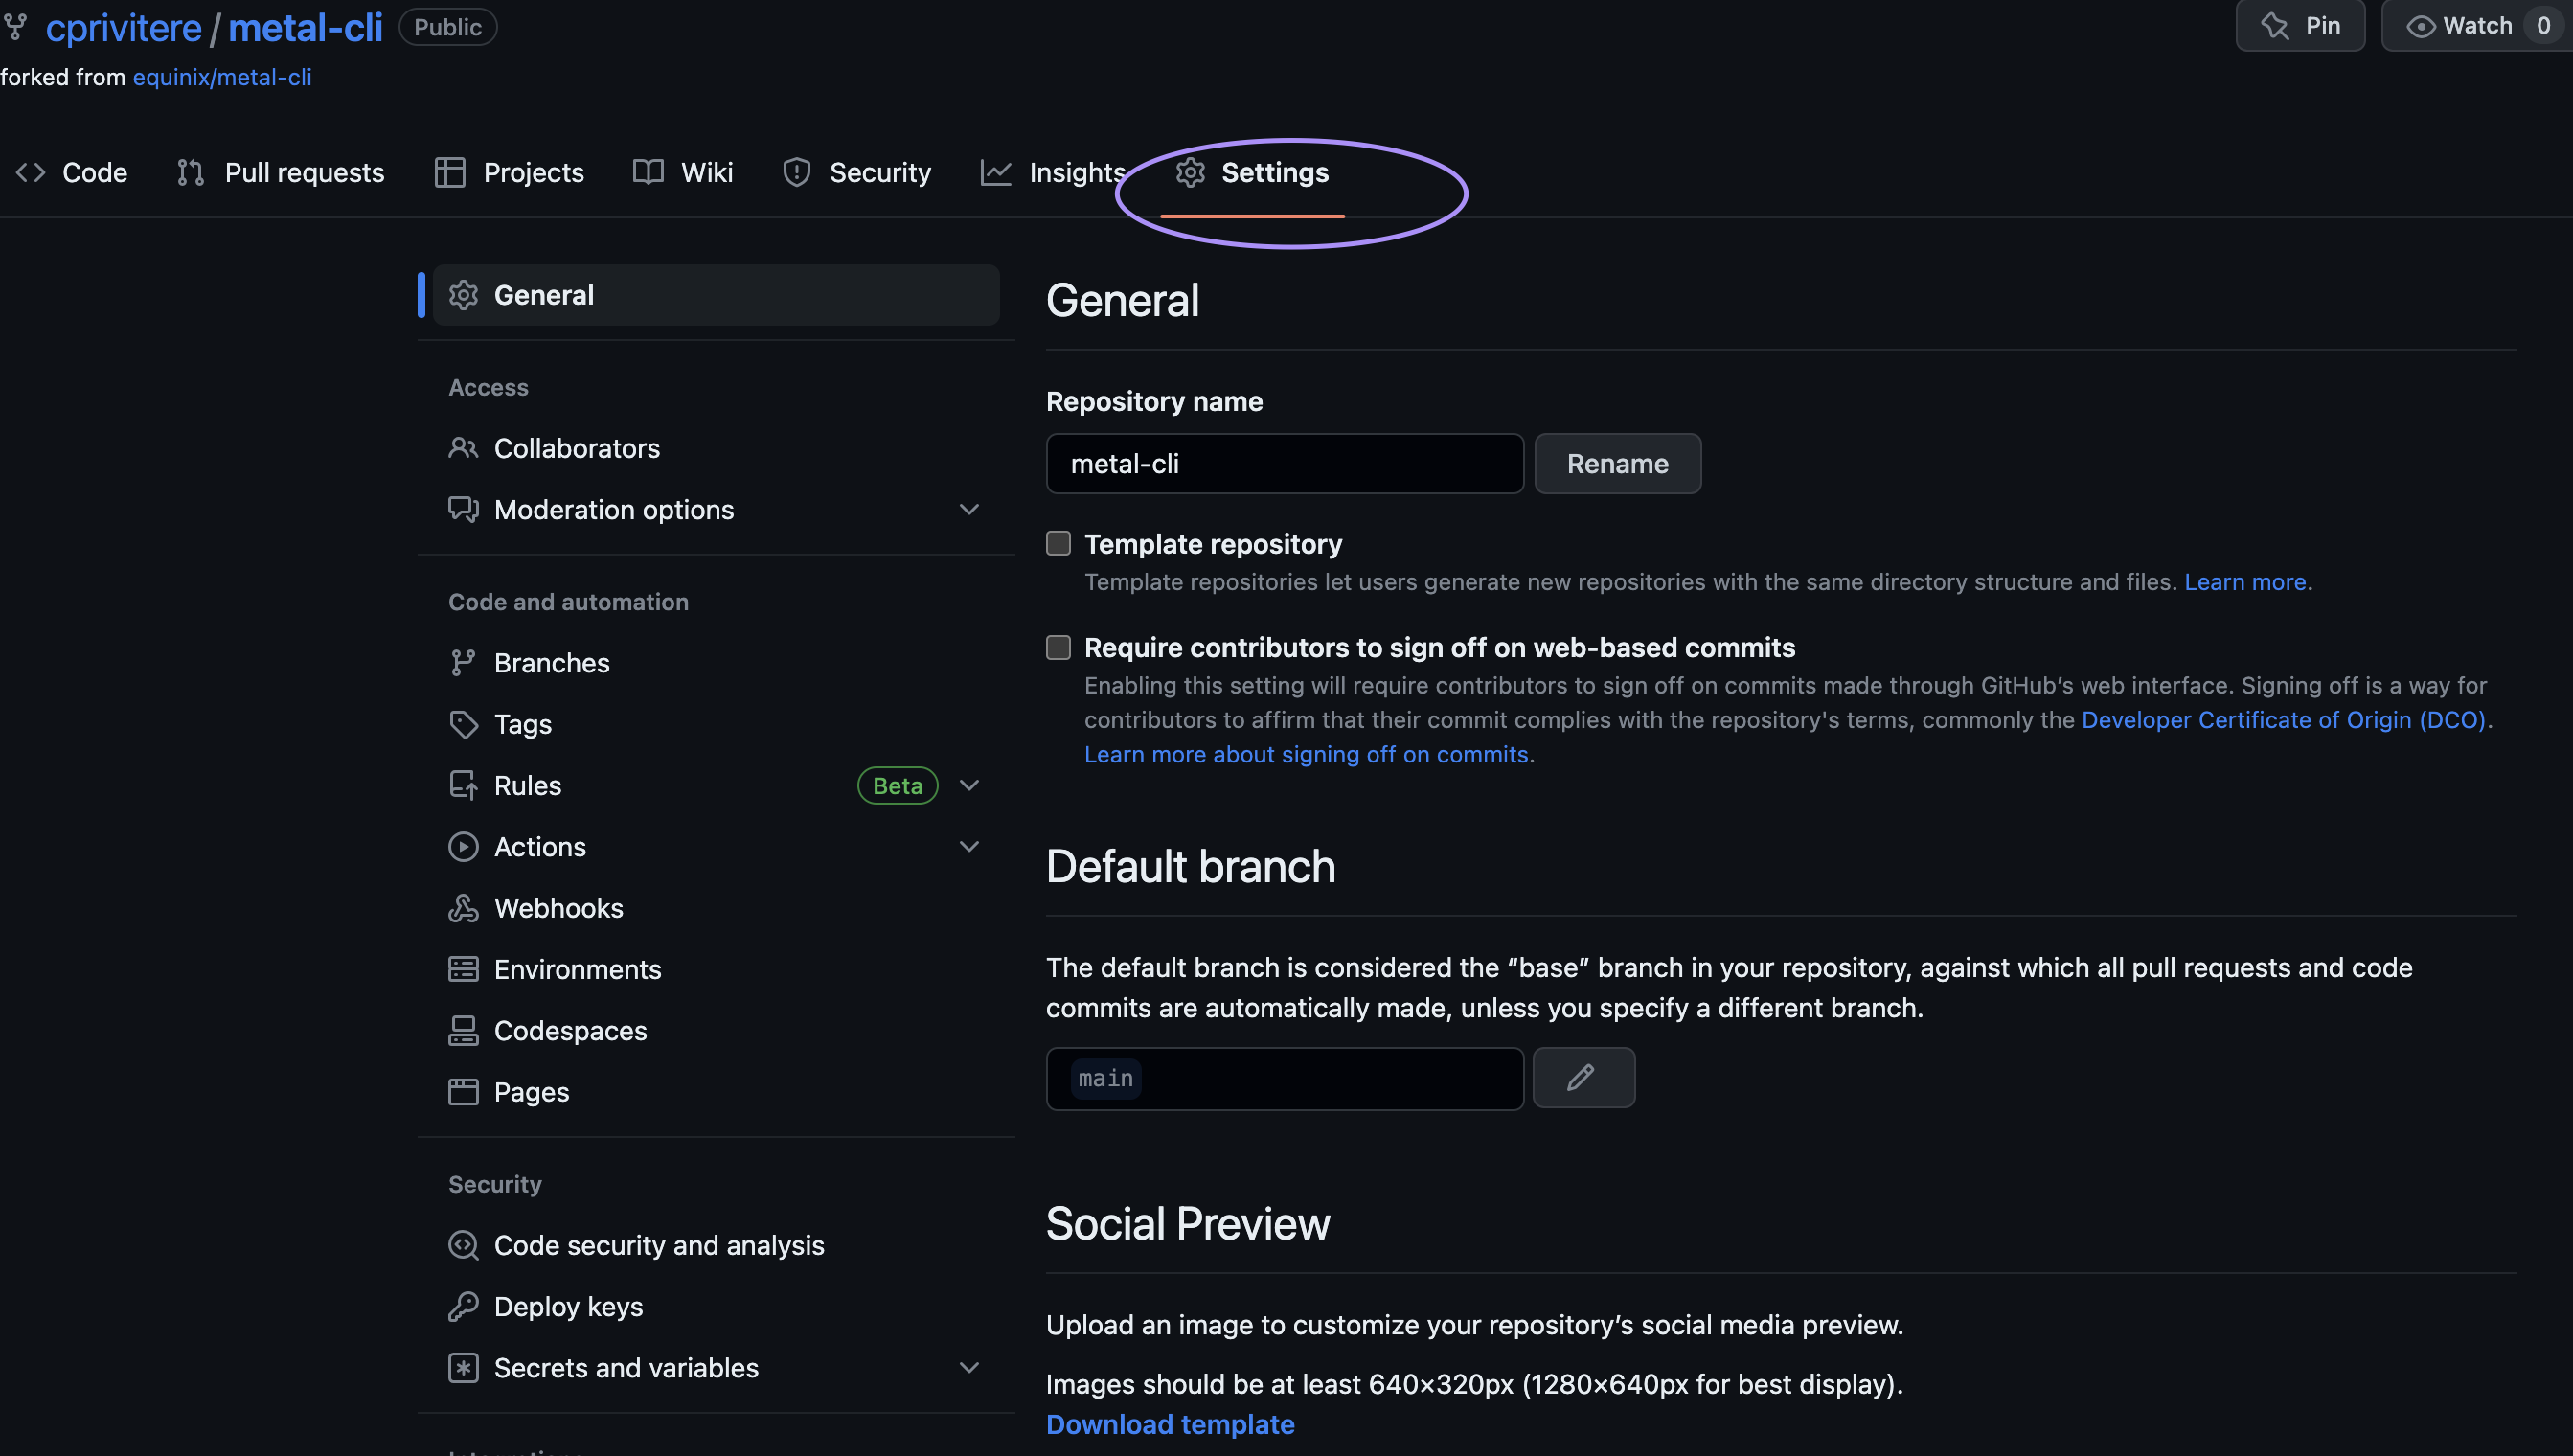
Task: Open Collaborators settings page
Action: pos(716,448)
